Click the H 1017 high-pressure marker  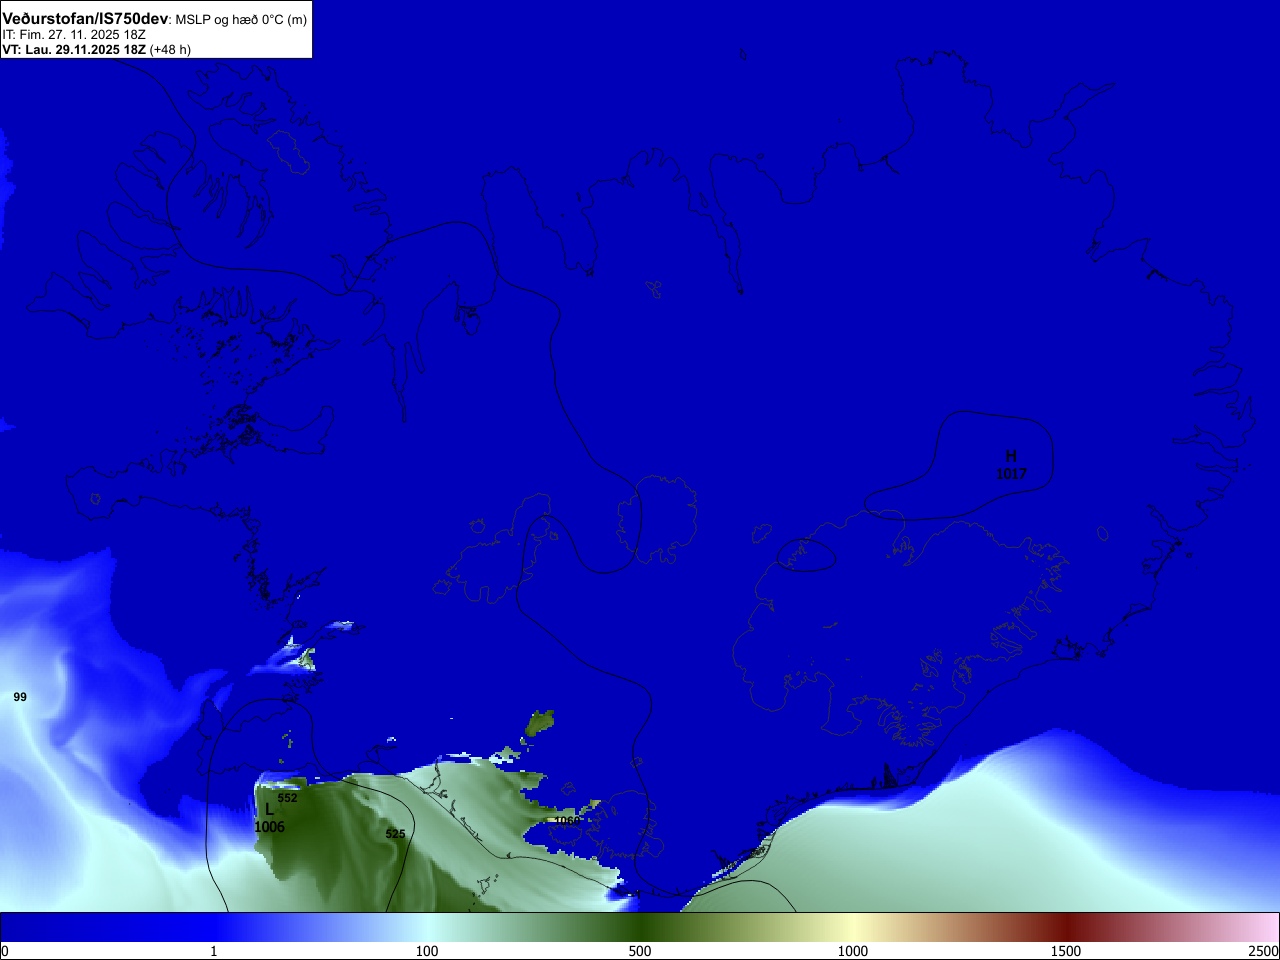tap(1011, 465)
